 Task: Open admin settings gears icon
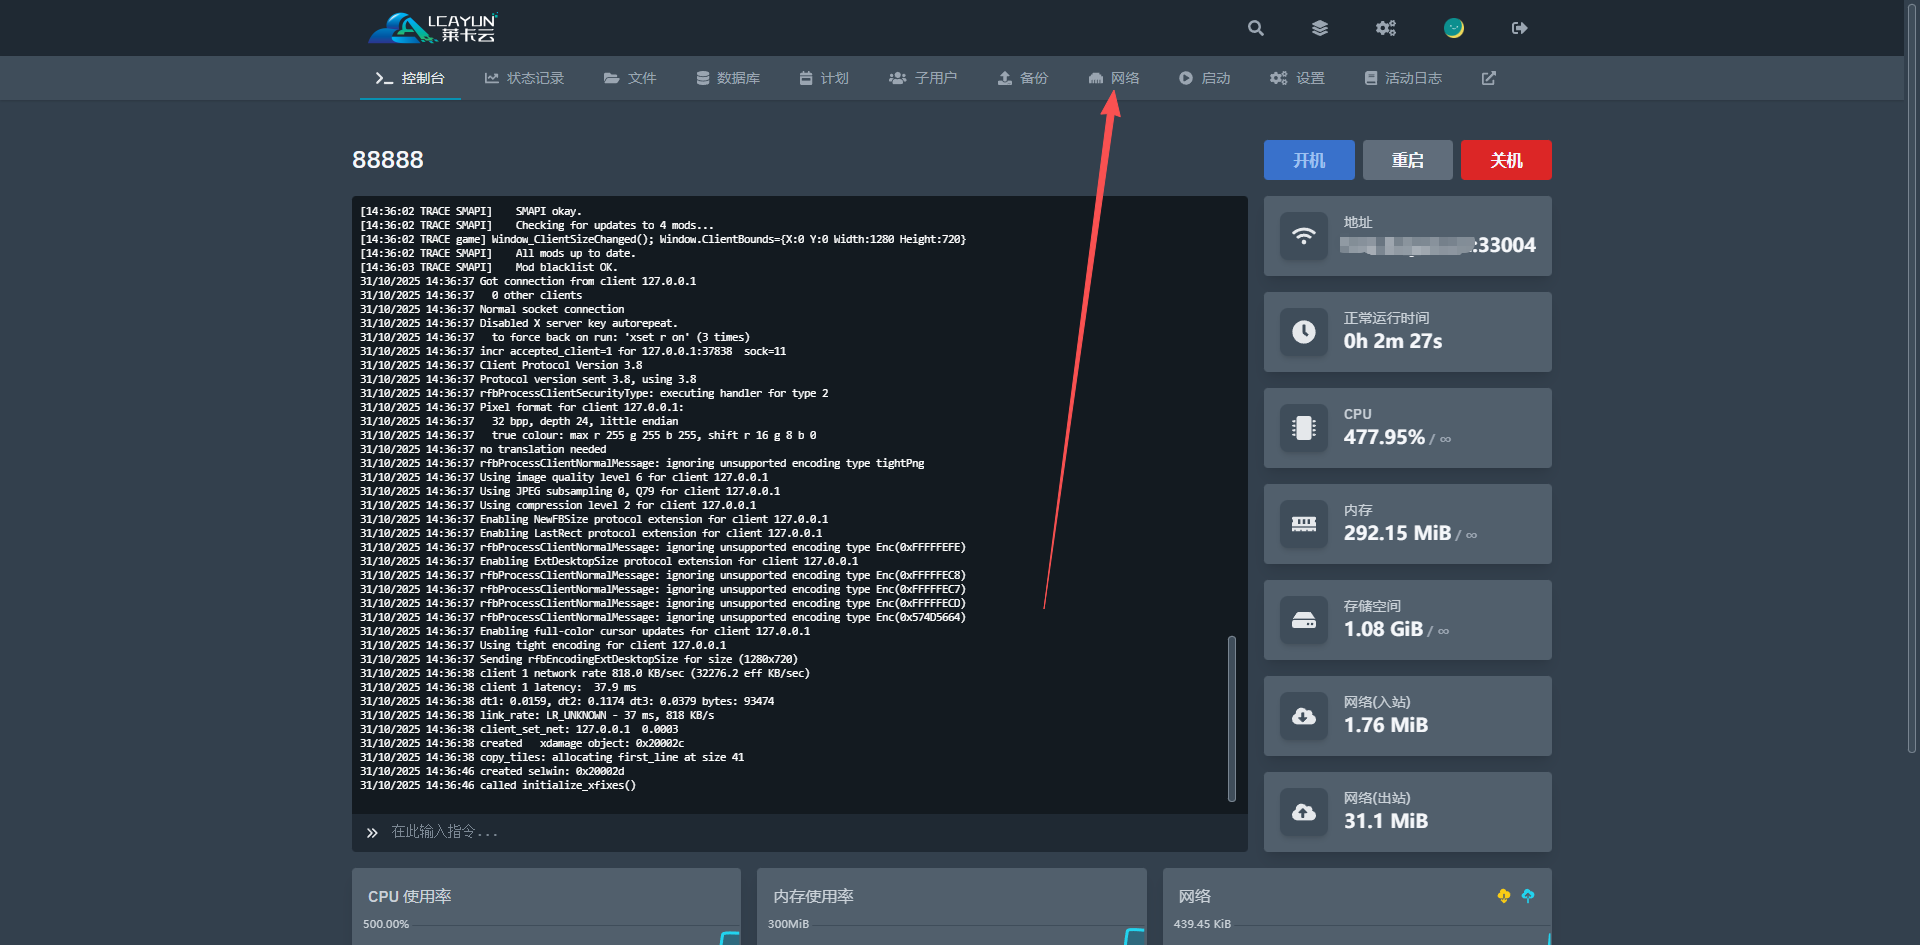coord(1385,28)
